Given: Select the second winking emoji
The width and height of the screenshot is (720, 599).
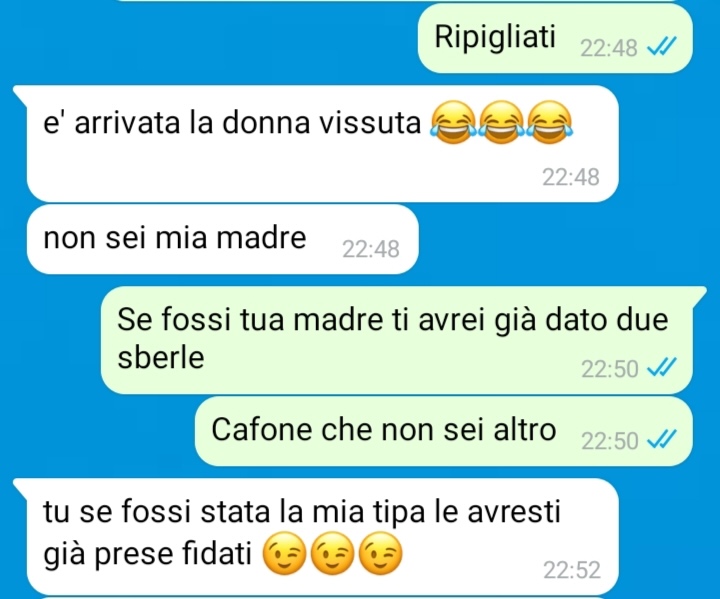Looking at the screenshot, I should point(332,553).
